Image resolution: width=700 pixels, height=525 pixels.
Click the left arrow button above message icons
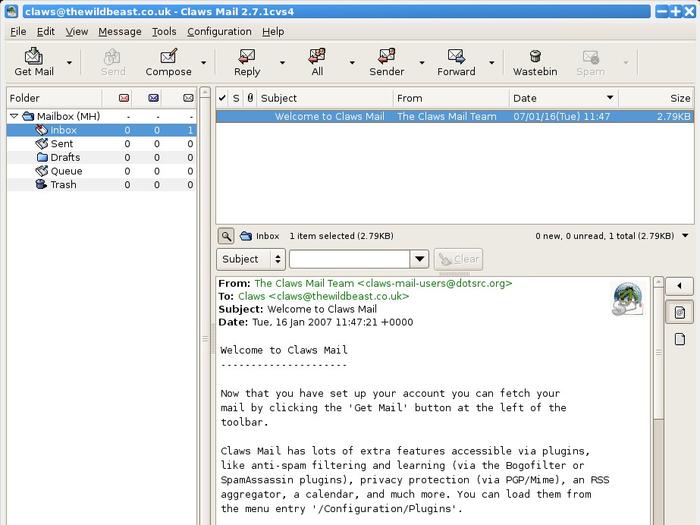679,286
